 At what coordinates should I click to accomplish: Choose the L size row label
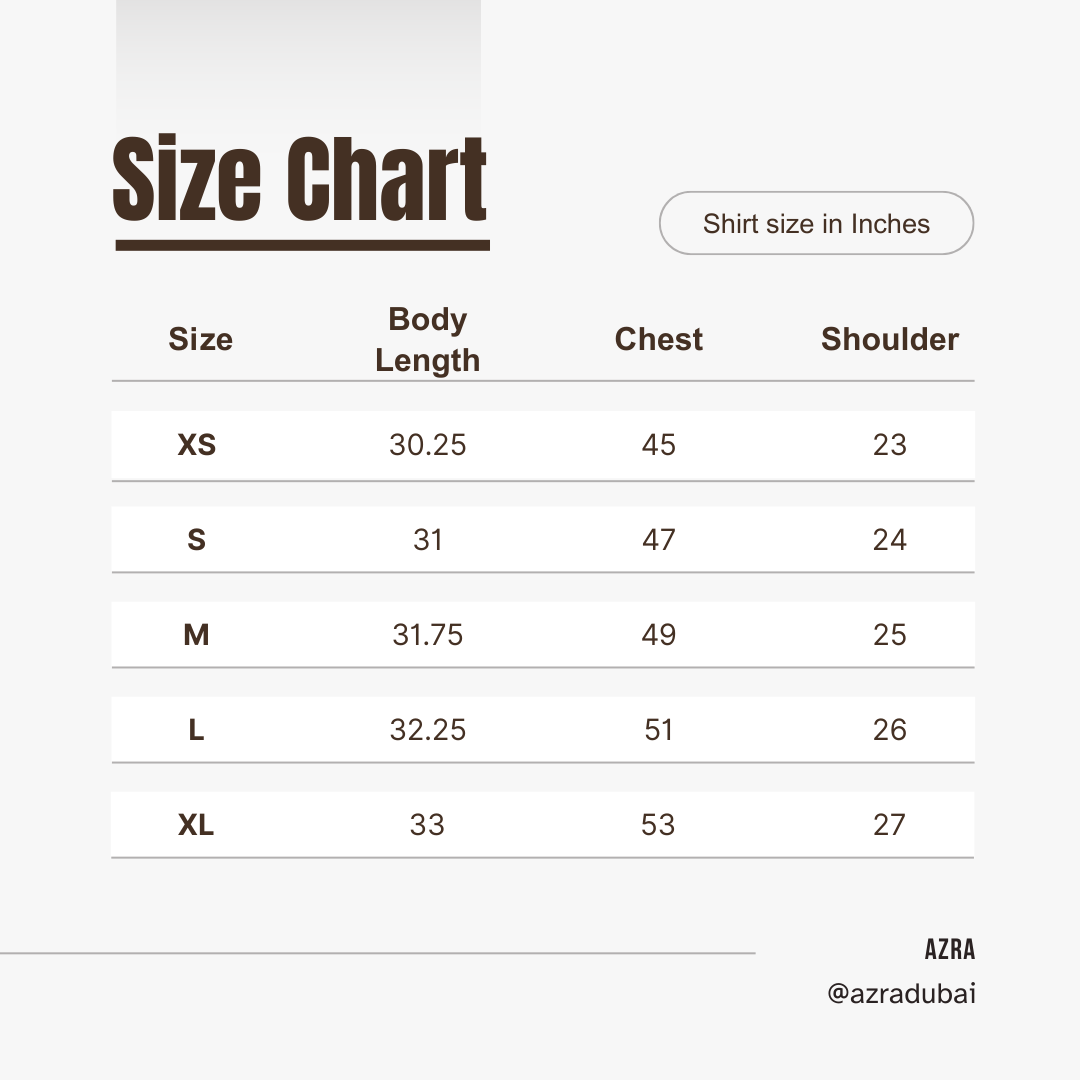pyautogui.click(x=197, y=730)
